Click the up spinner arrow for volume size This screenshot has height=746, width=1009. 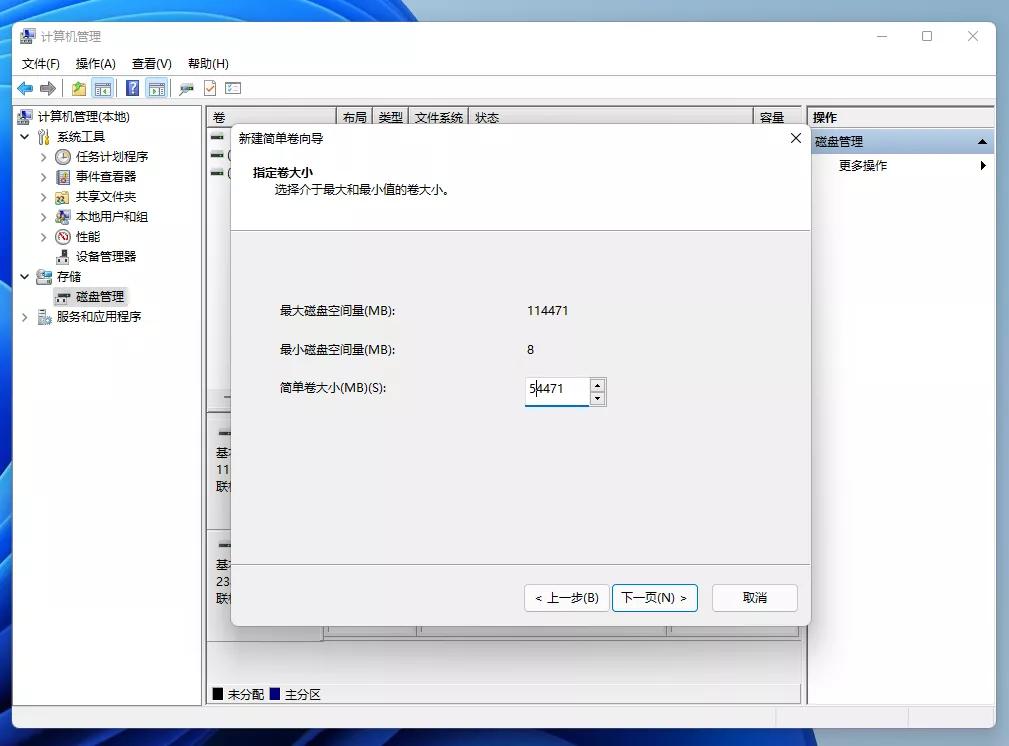click(x=598, y=383)
